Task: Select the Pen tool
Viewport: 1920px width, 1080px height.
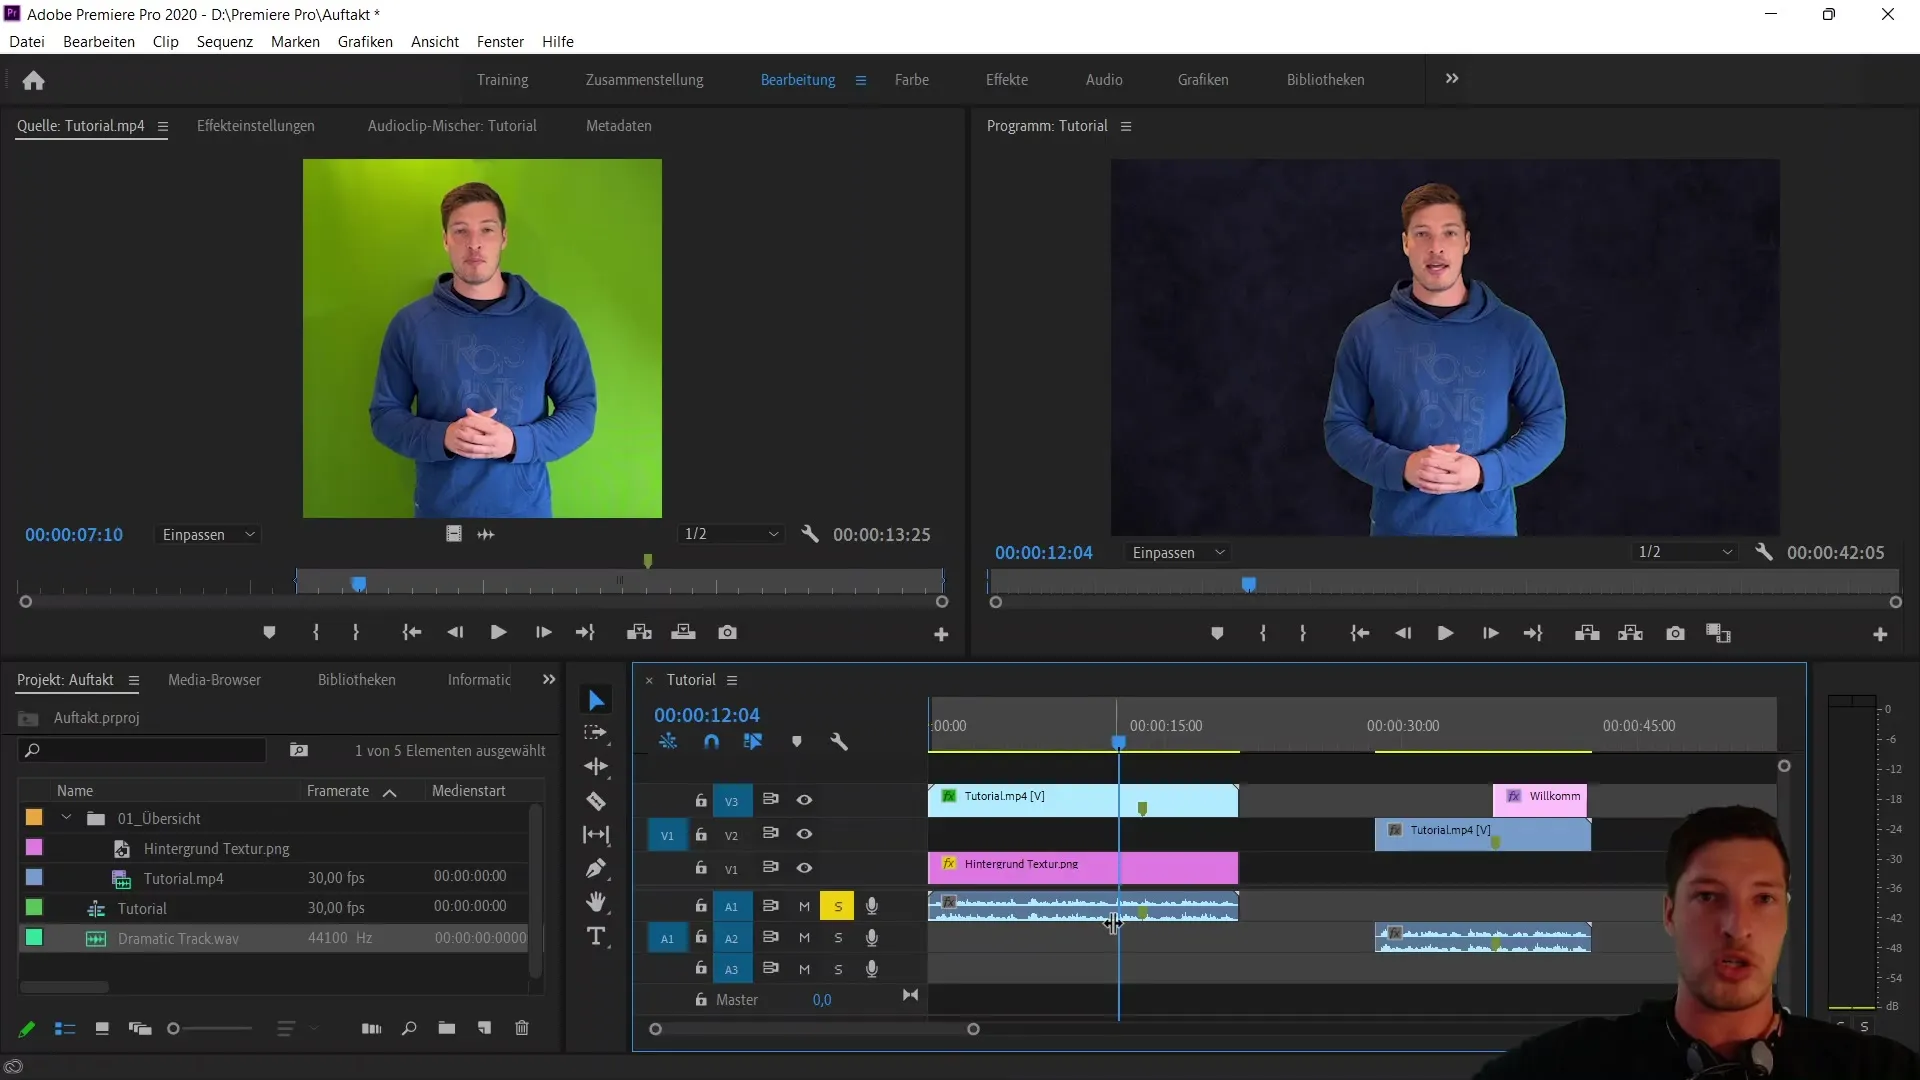Action: pyautogui.click(x=596, y=868)
